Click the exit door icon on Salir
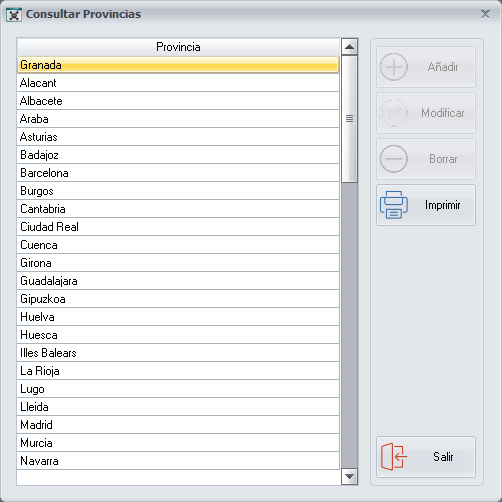The height and width of the screenshot is (502, 502). pos(394,457)
